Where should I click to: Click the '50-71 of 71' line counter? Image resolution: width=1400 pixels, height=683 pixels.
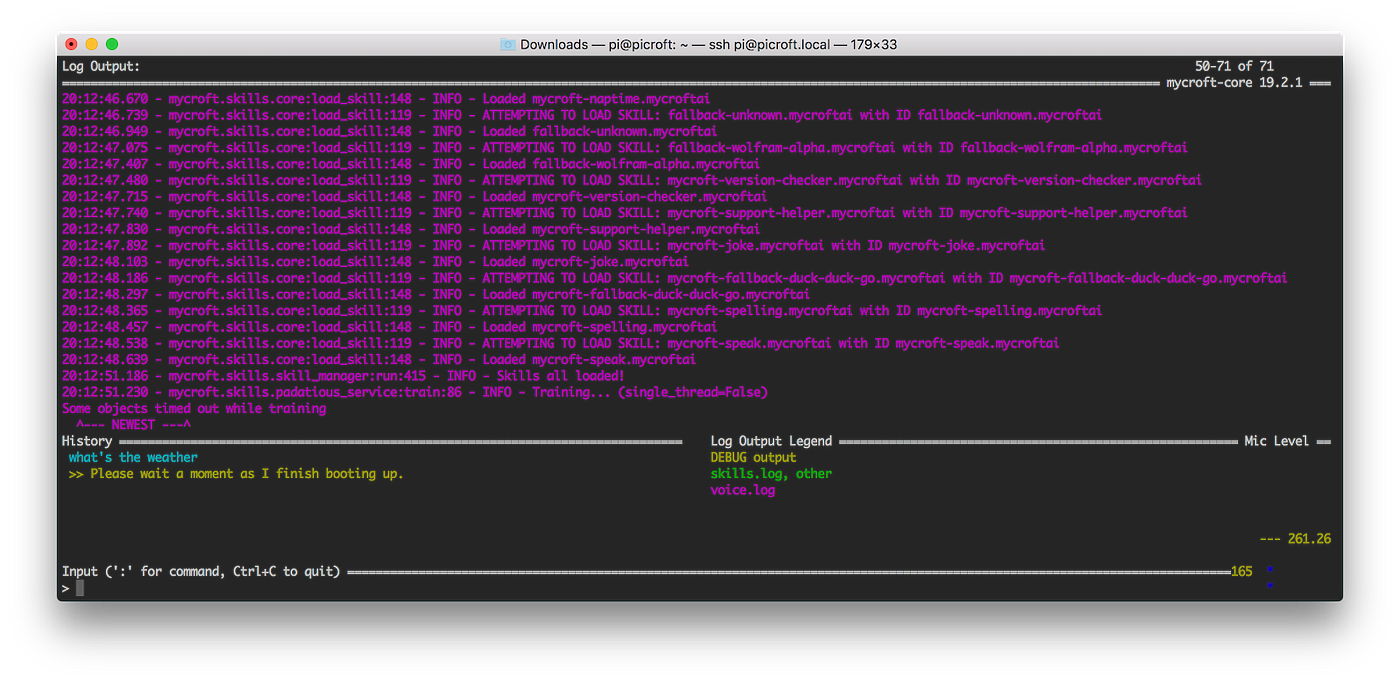(x=1235, y=66)
